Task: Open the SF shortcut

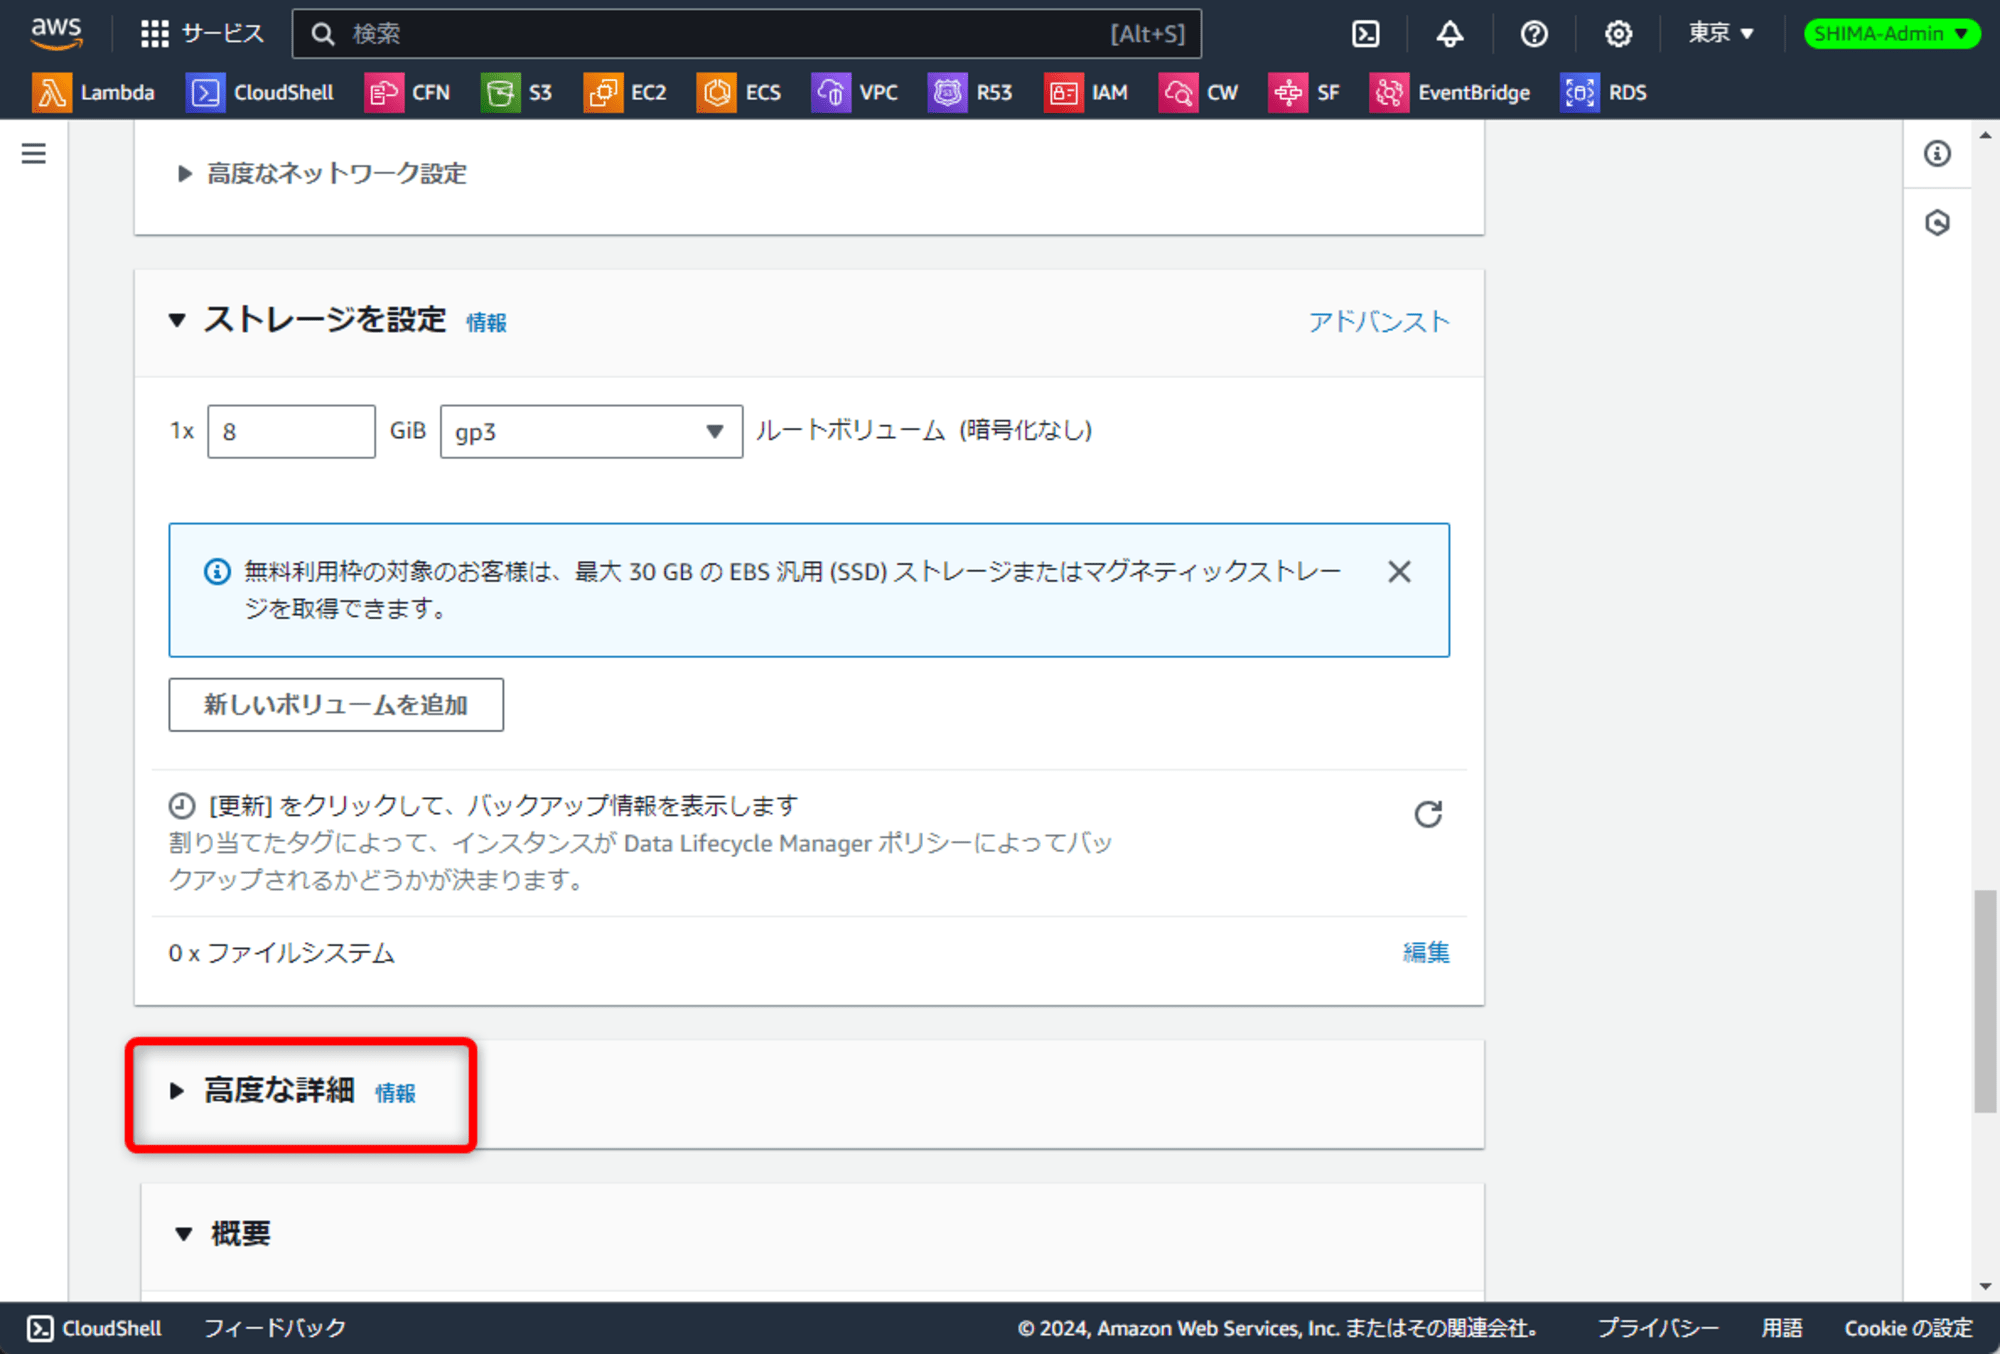Action: [x=1304, y=93]
